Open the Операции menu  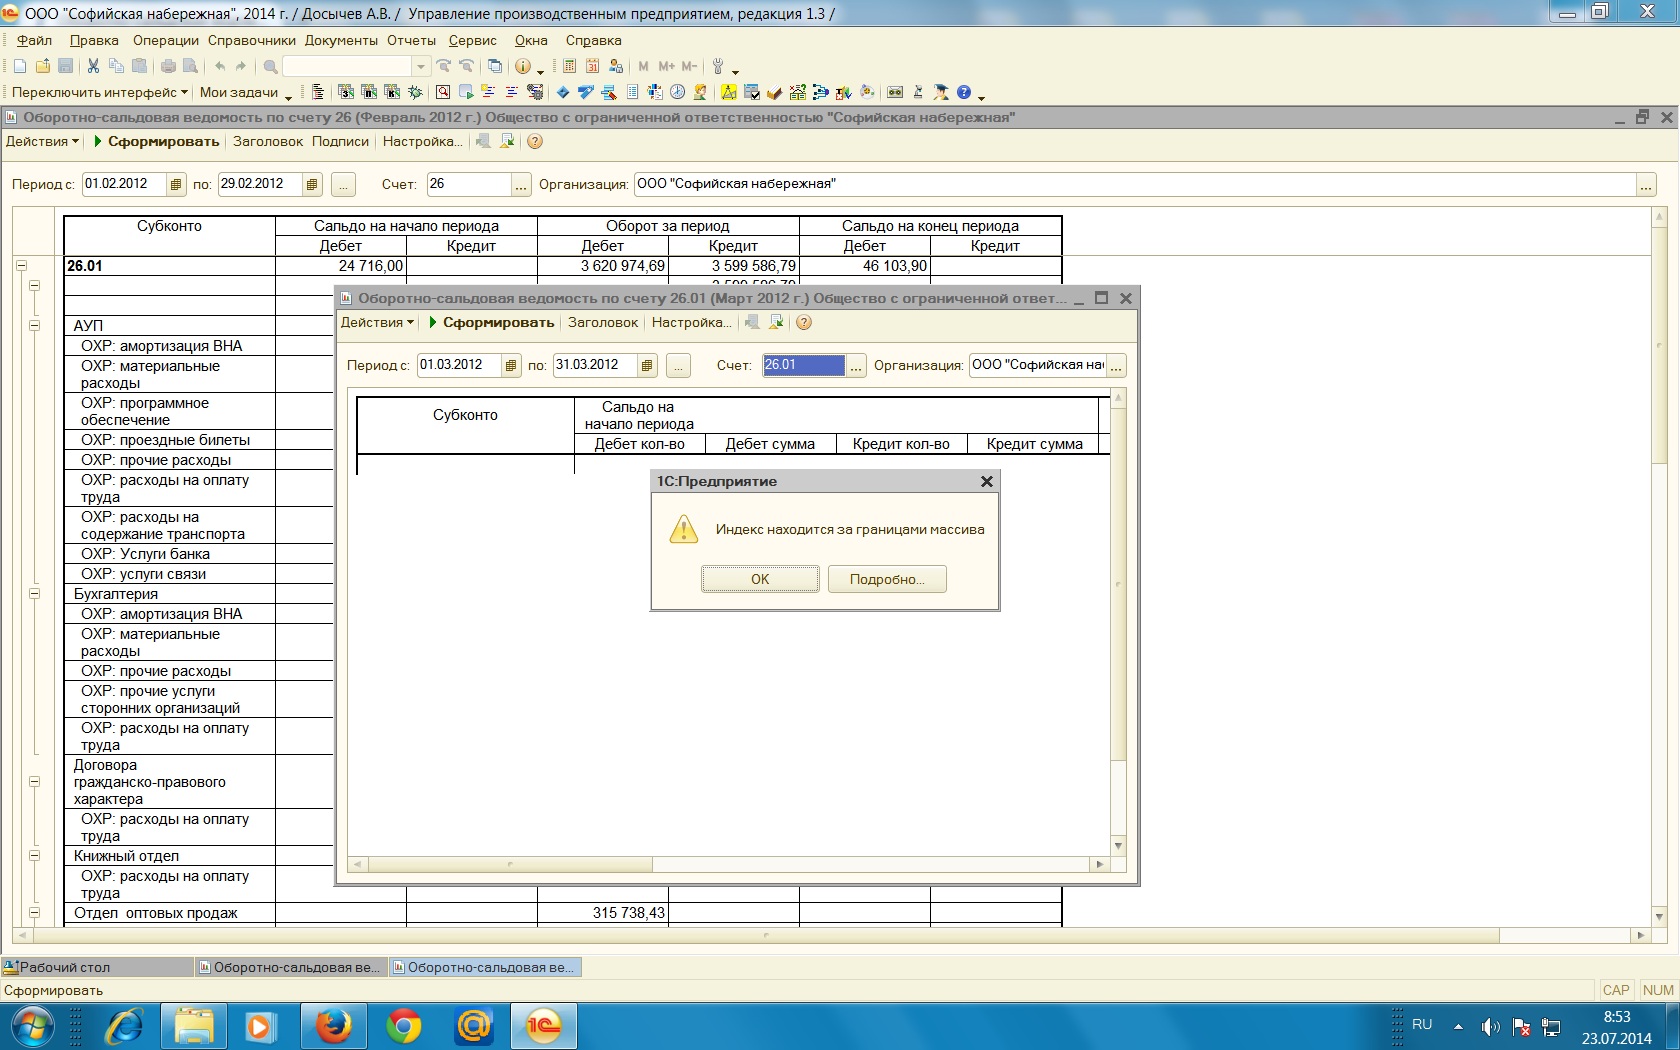click(165, 40)
